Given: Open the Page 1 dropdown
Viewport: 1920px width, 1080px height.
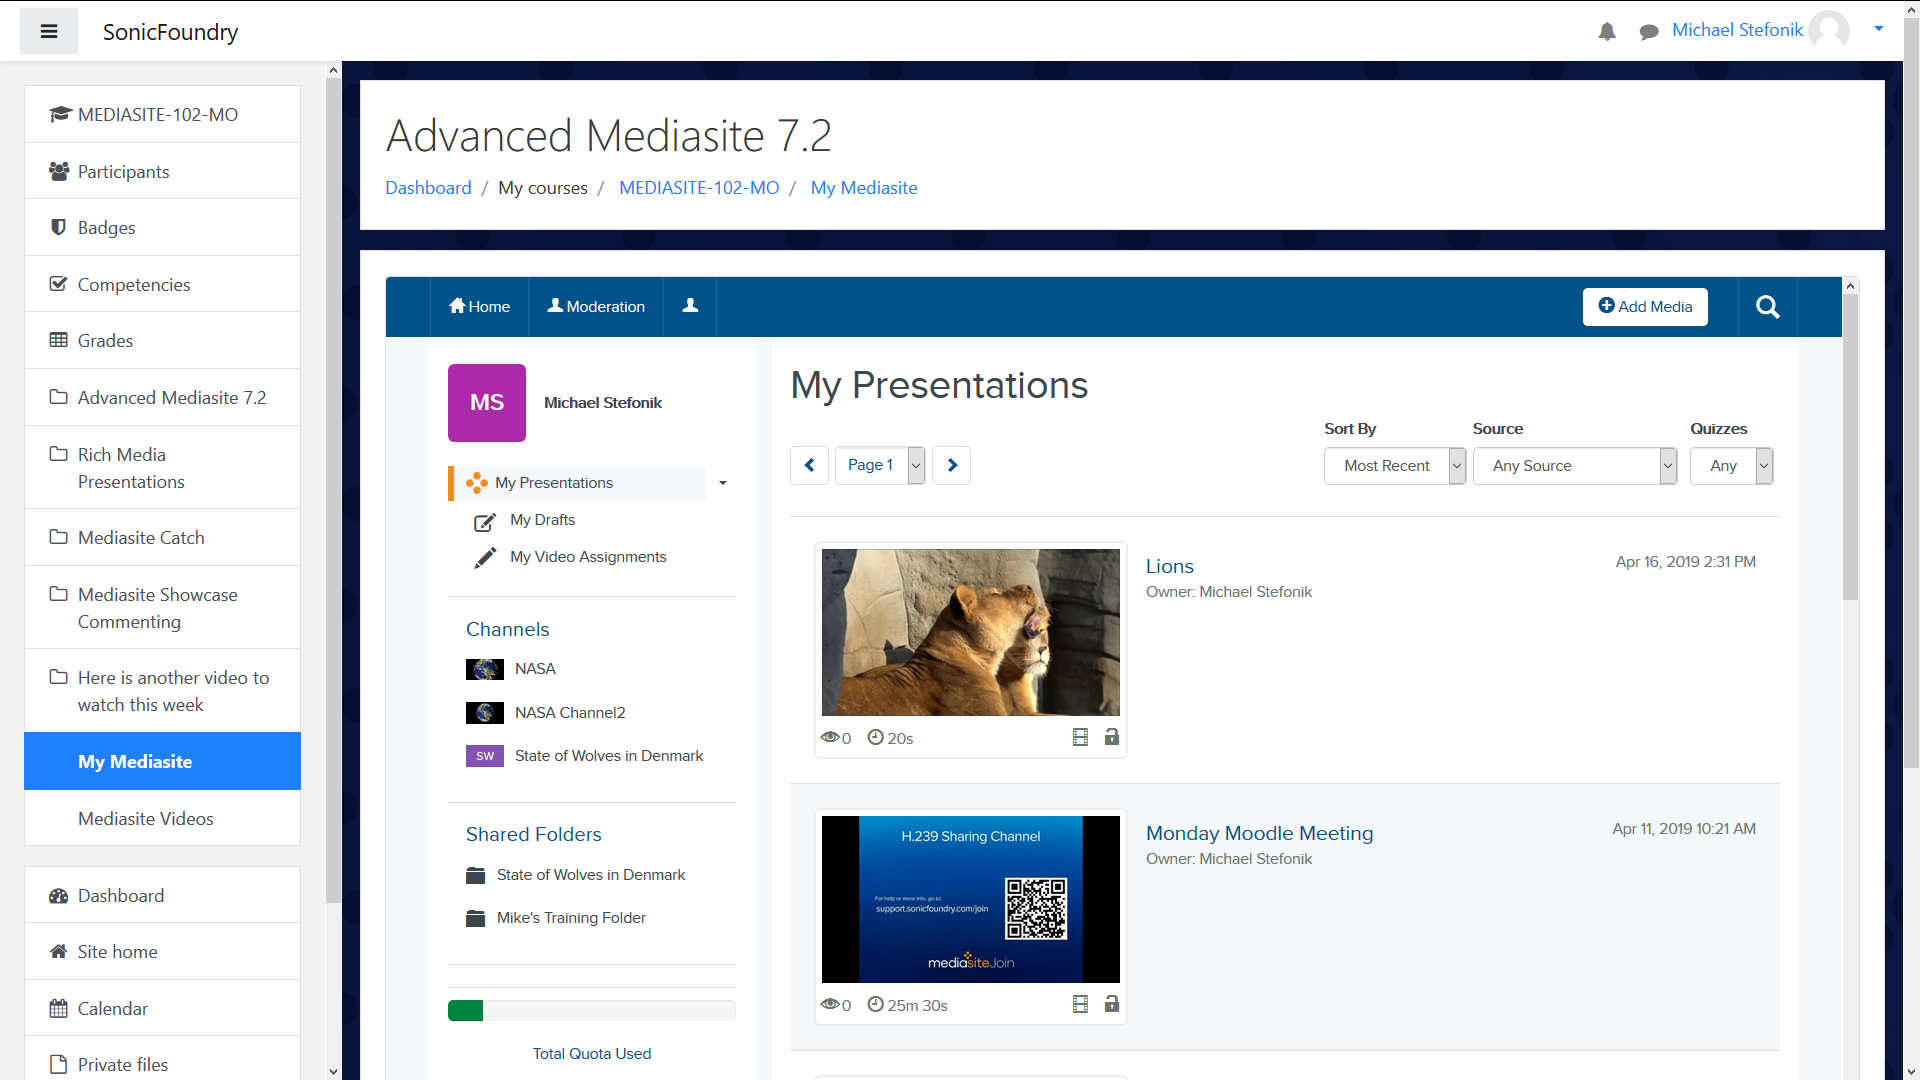Looking at the screenshot, I should (880, 465).
